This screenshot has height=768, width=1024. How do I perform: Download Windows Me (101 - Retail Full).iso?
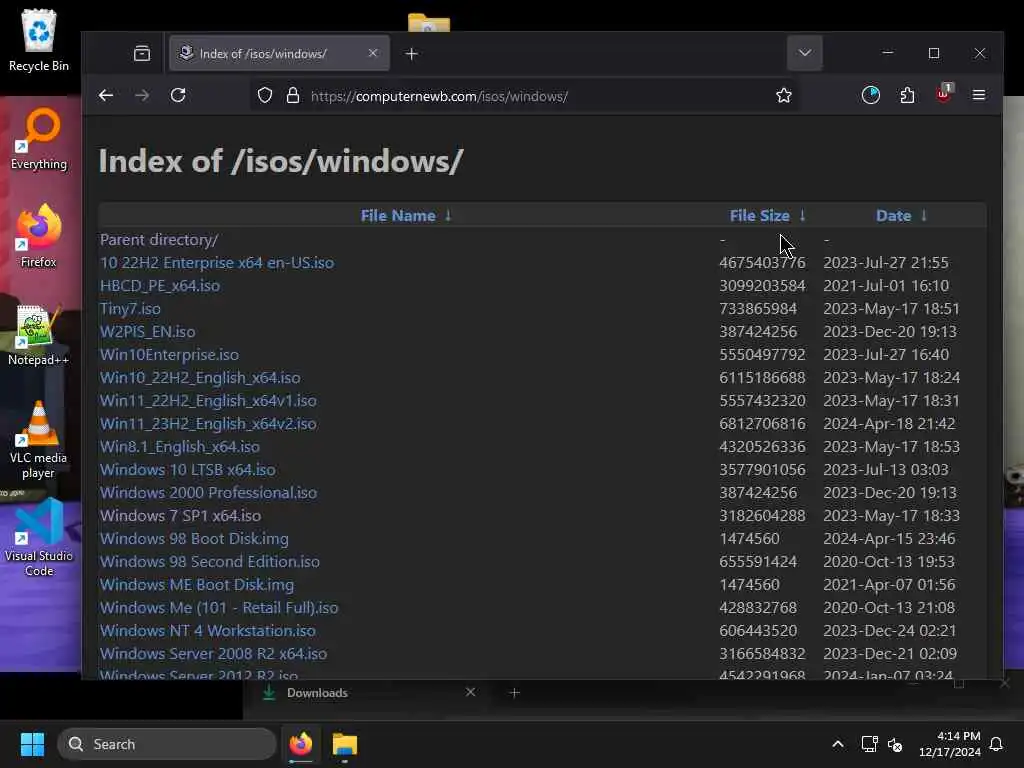pyautogui.click(x=219, y=607)
